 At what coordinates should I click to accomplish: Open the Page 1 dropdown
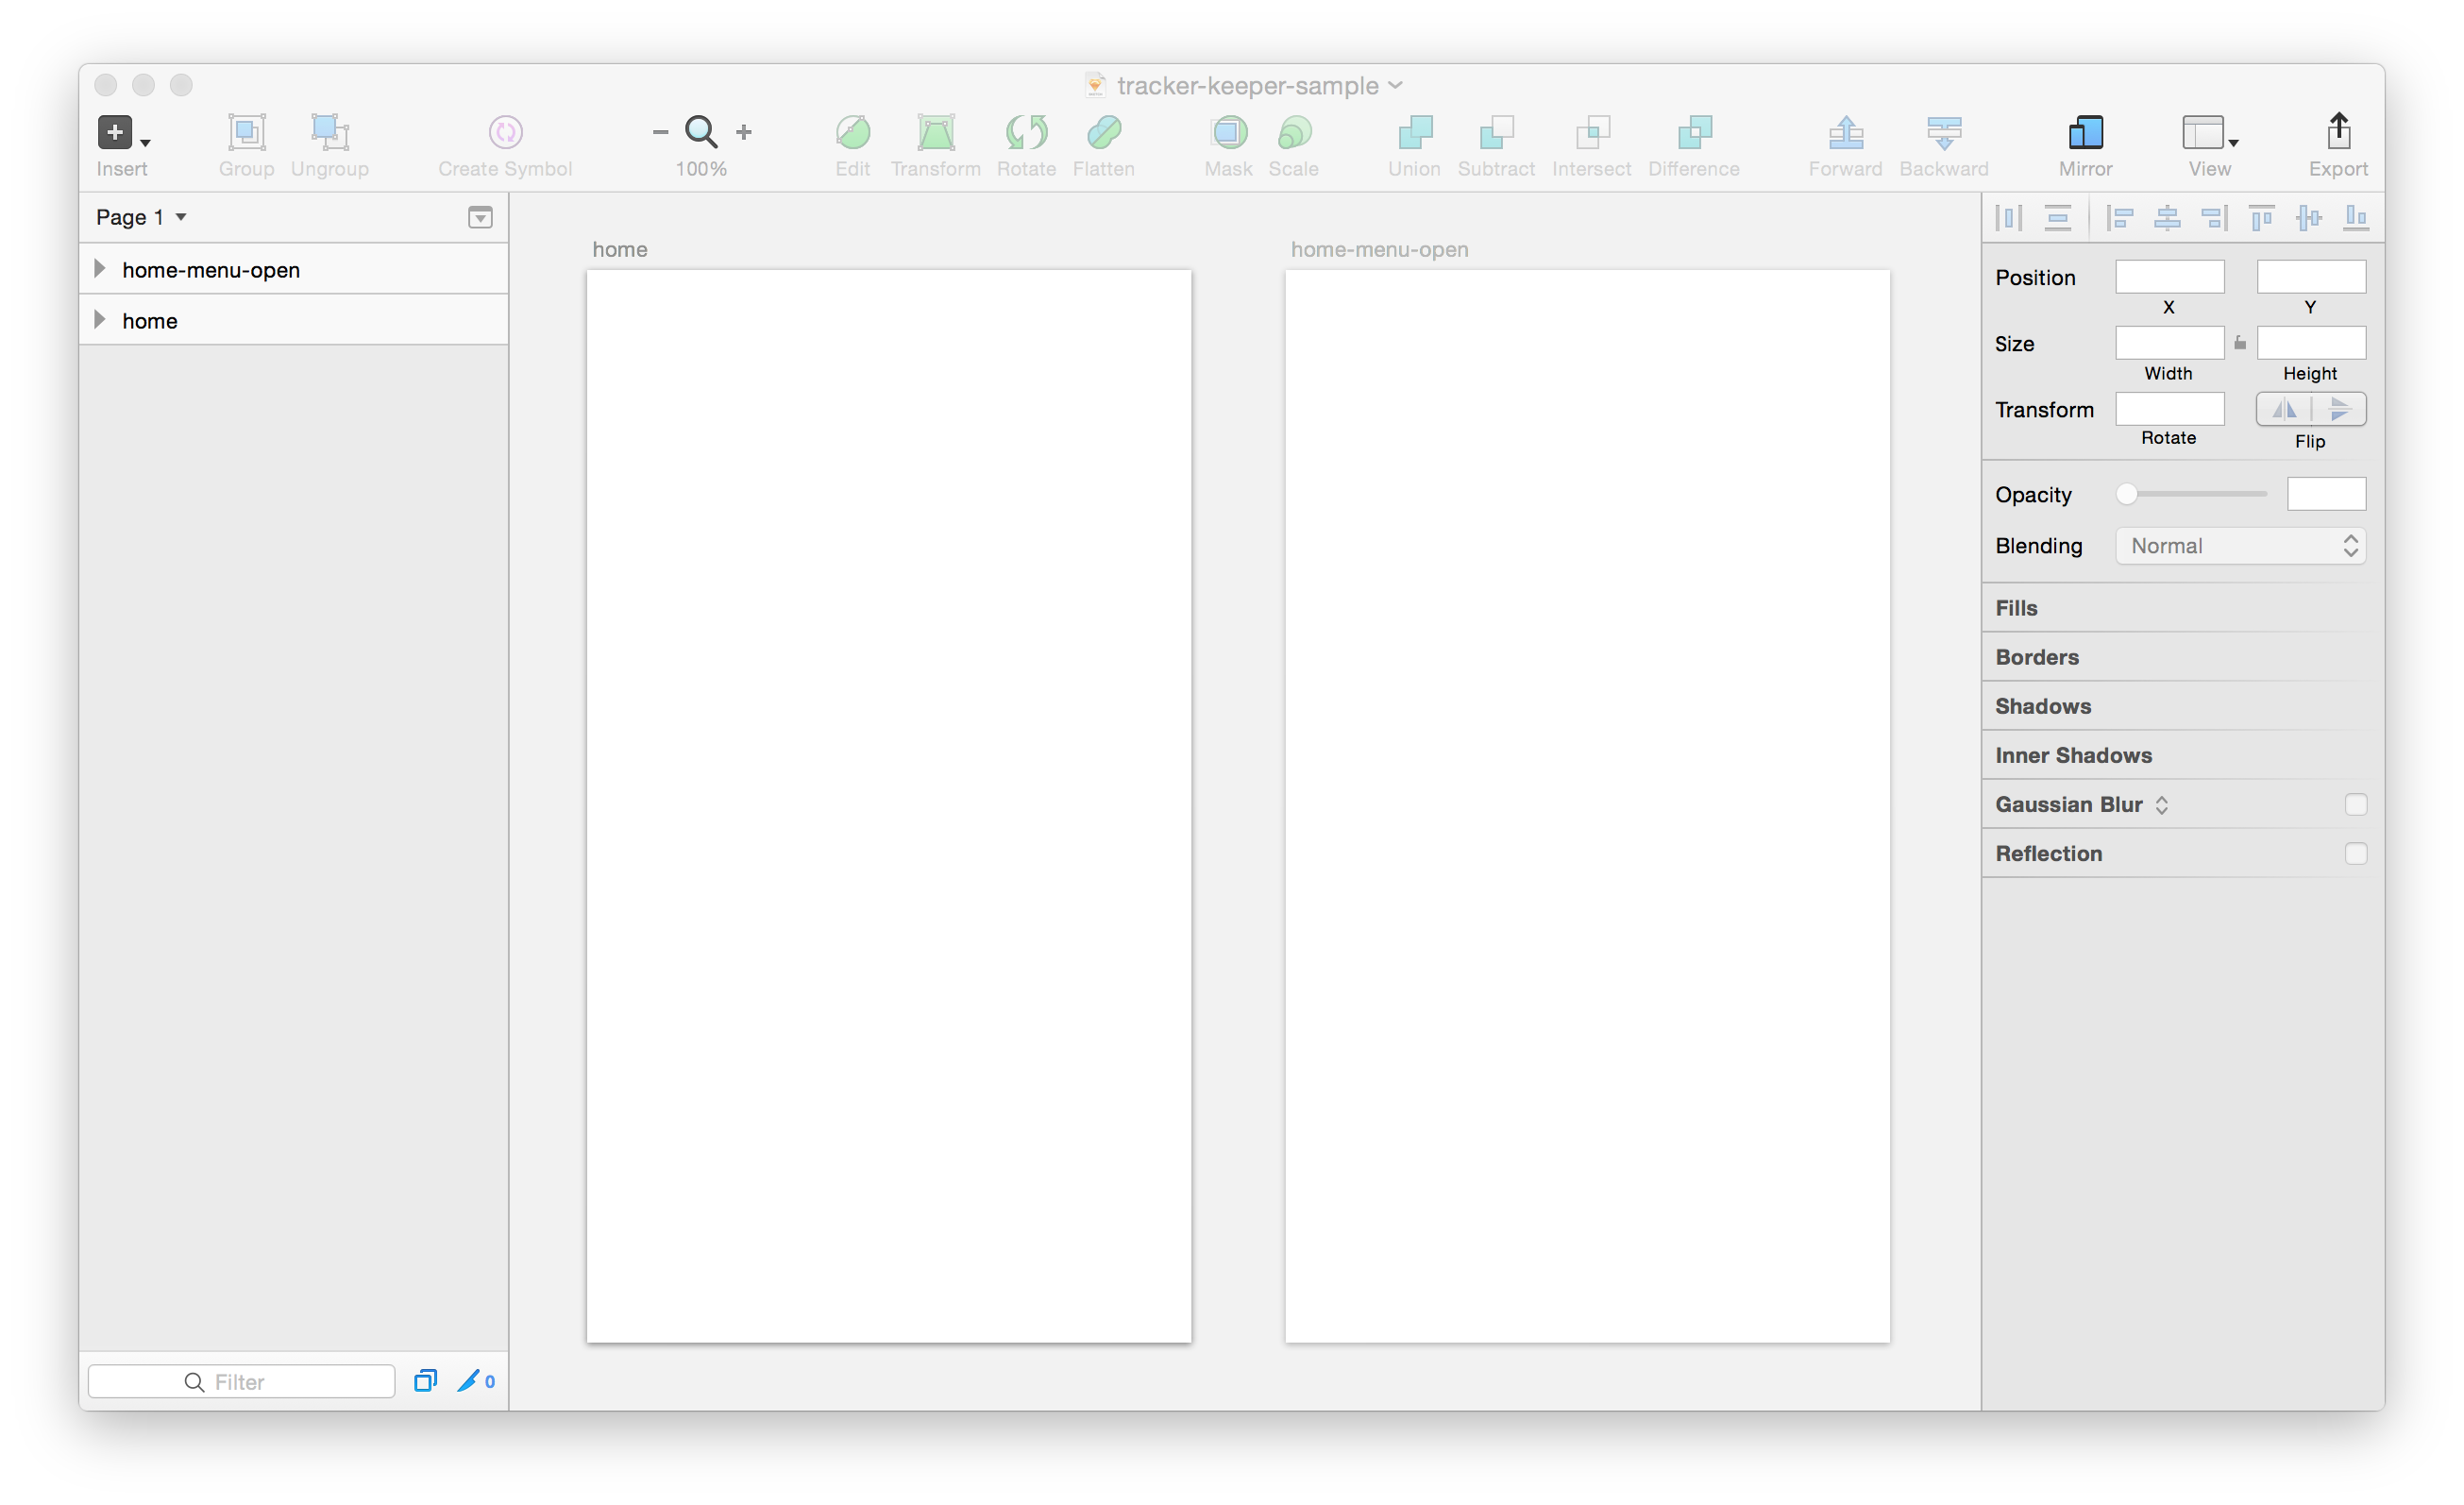[141, 217]
